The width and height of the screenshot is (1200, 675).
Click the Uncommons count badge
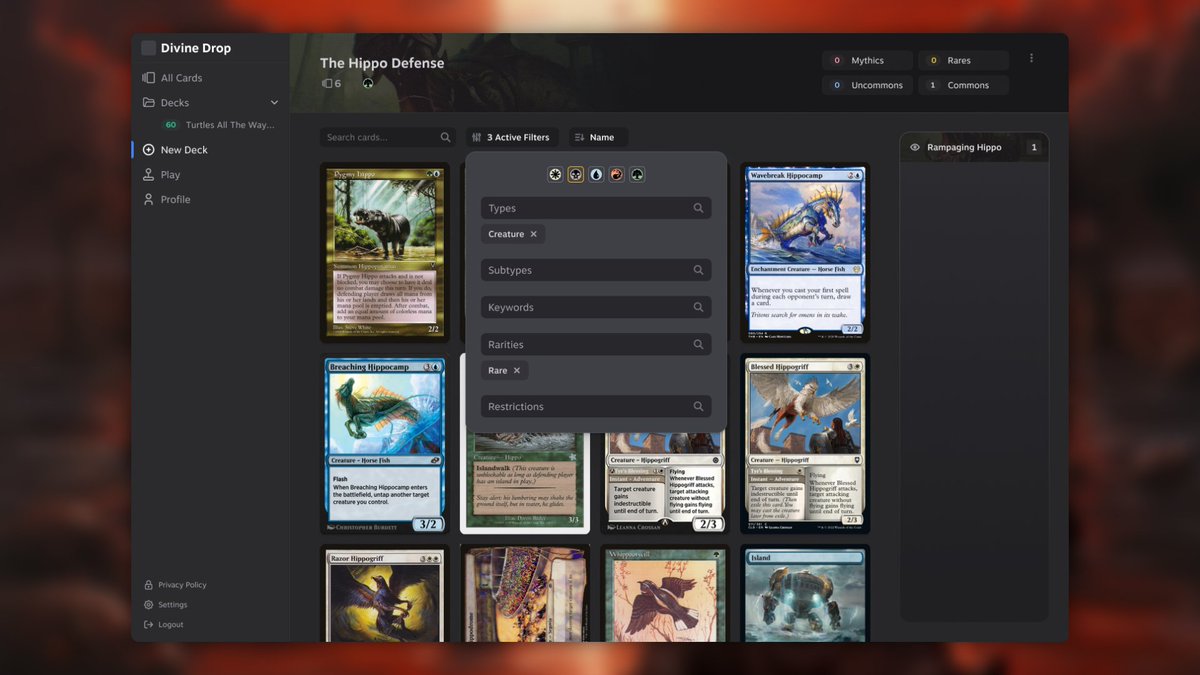[868, 86]
